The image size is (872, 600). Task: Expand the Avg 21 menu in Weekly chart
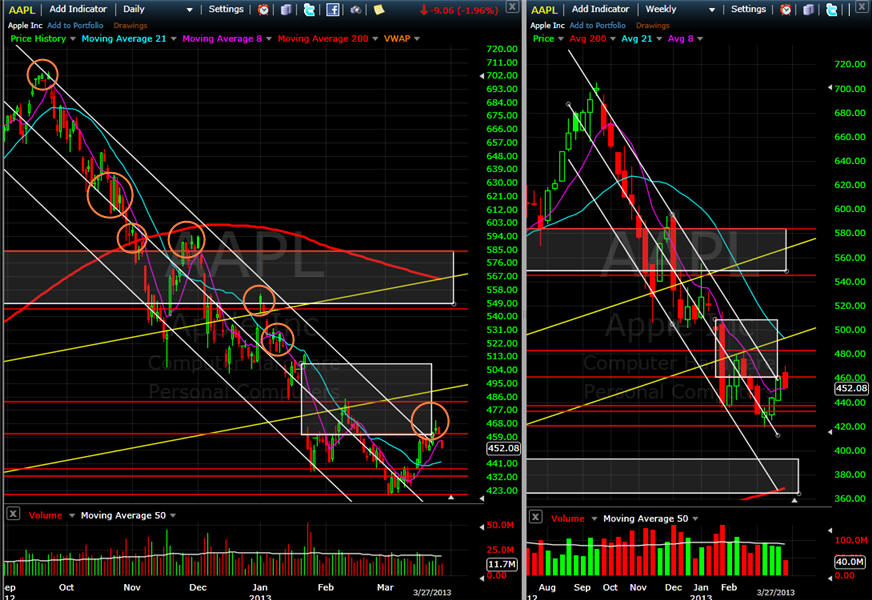[x=659, y=39]
